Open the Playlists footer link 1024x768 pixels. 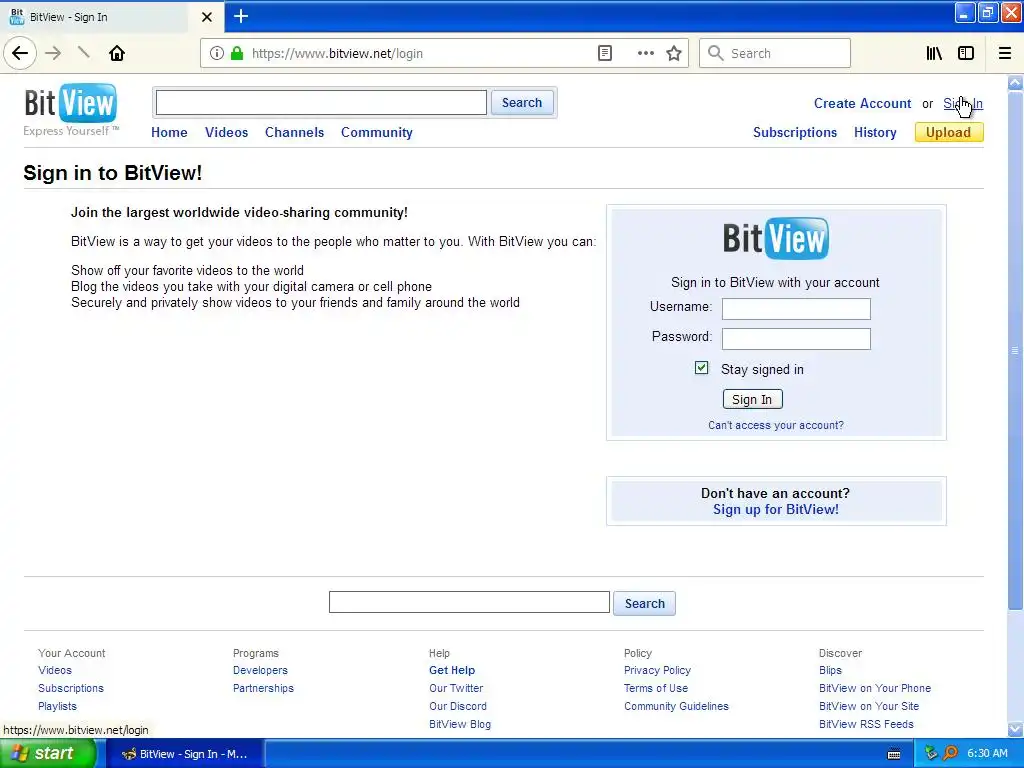pyautogui.click(x=57, y=706)
